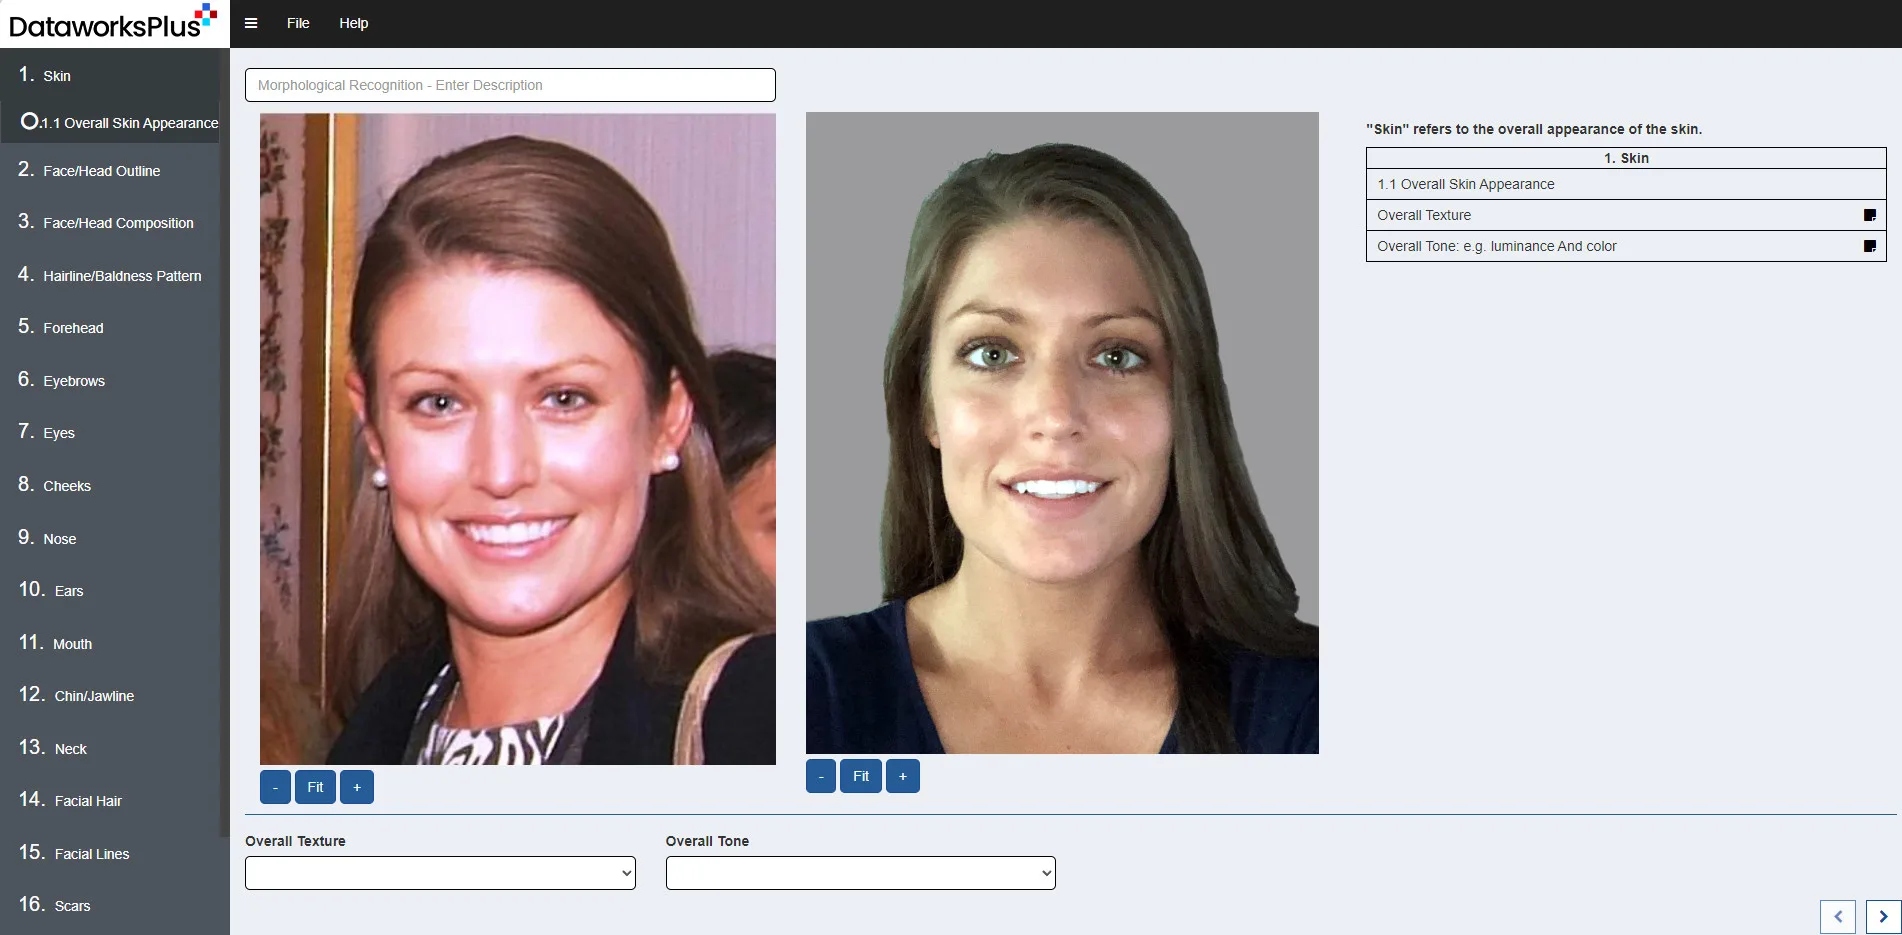Click the Overall Texture note icon
The width and height of the screenshot is (1902, 935).
point(1869,215)
